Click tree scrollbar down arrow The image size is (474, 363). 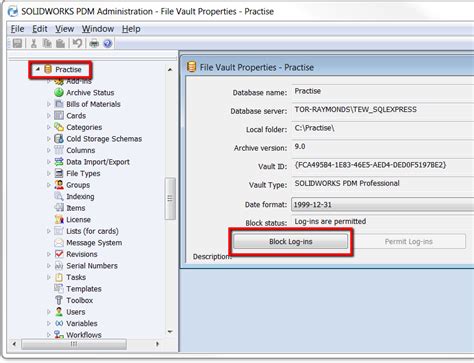pos(170,332)
